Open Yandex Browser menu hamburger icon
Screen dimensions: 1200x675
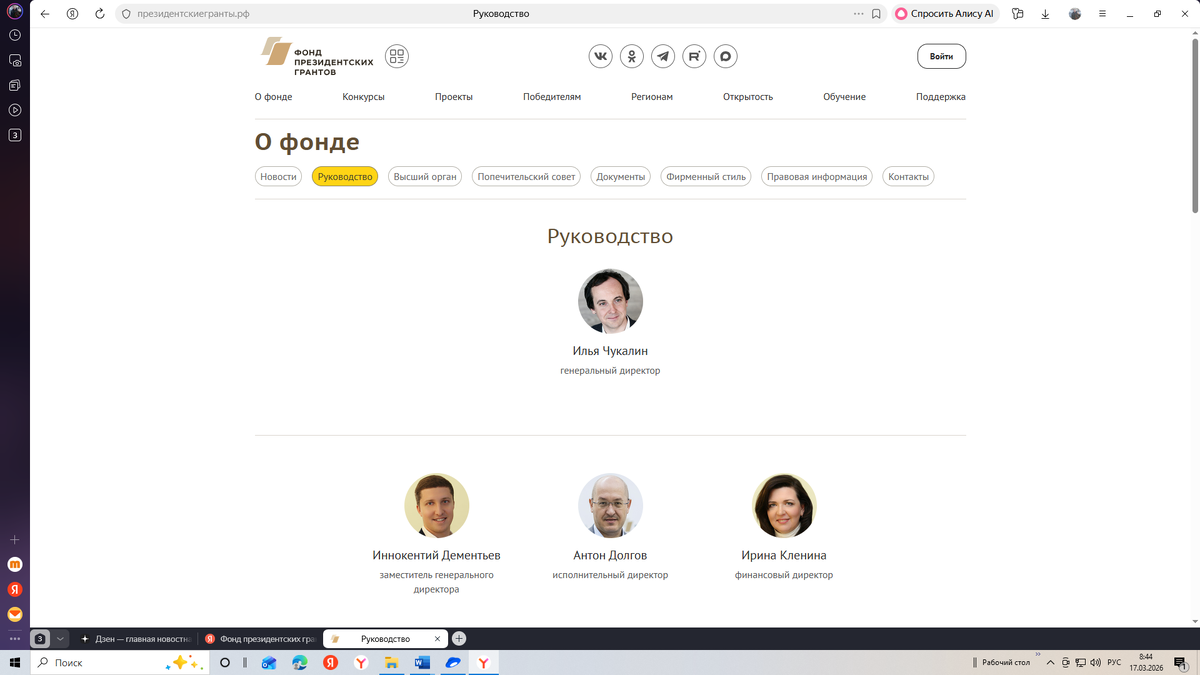[1101, 13]
